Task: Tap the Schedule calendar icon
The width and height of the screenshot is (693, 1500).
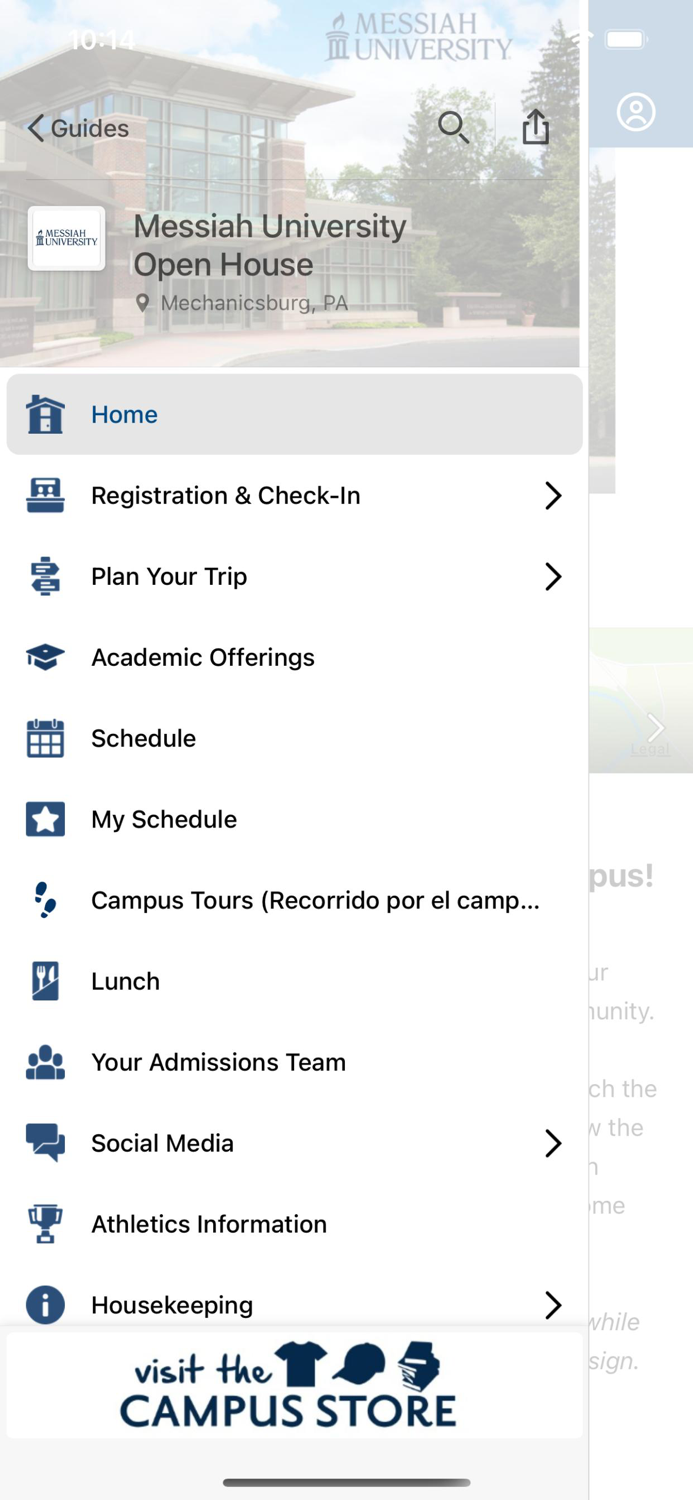Action: (x=44, y=738)
